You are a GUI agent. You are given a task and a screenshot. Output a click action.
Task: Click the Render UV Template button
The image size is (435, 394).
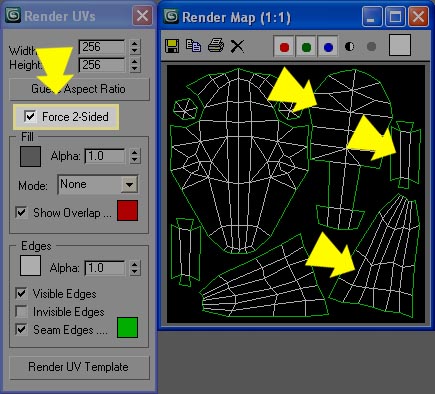point(79,367)
